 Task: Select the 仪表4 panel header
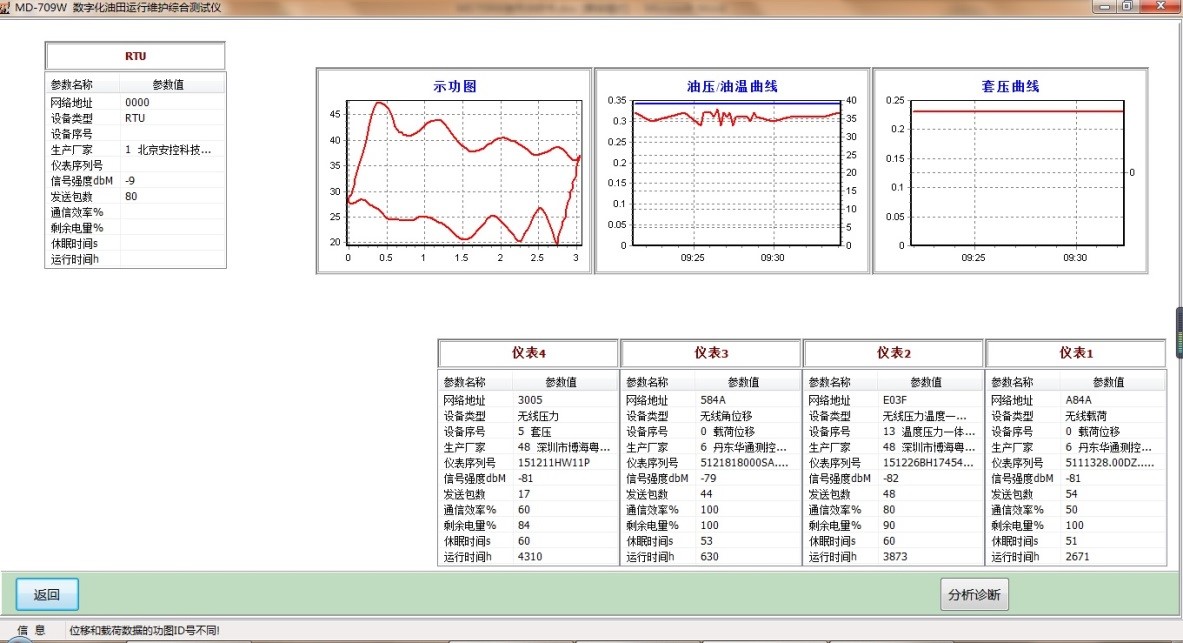pyautogui.click(x=529, y=353)
